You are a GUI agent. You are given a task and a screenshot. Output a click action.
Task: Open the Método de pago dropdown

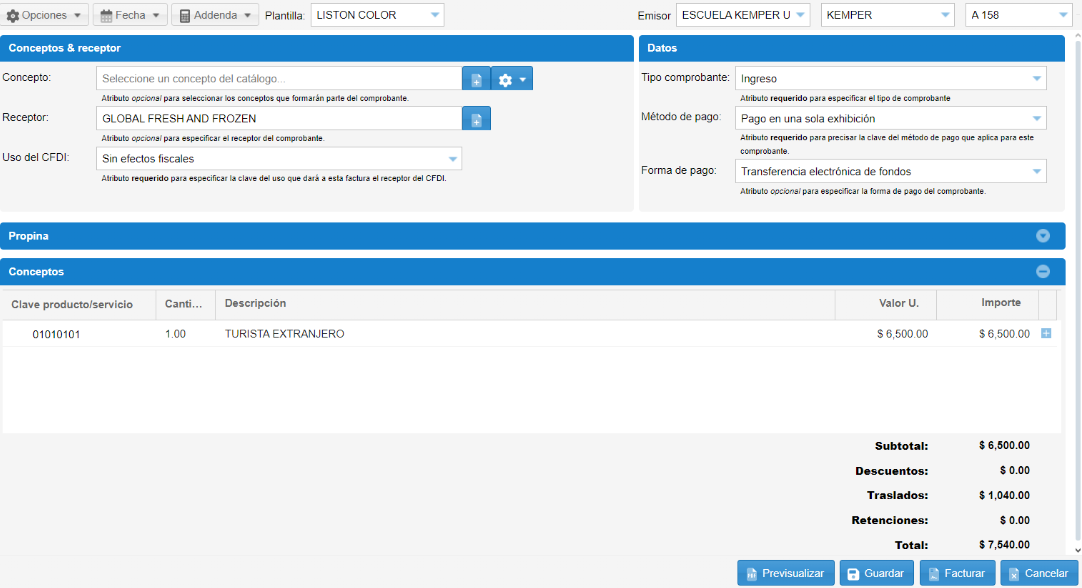tap(890, 119)
